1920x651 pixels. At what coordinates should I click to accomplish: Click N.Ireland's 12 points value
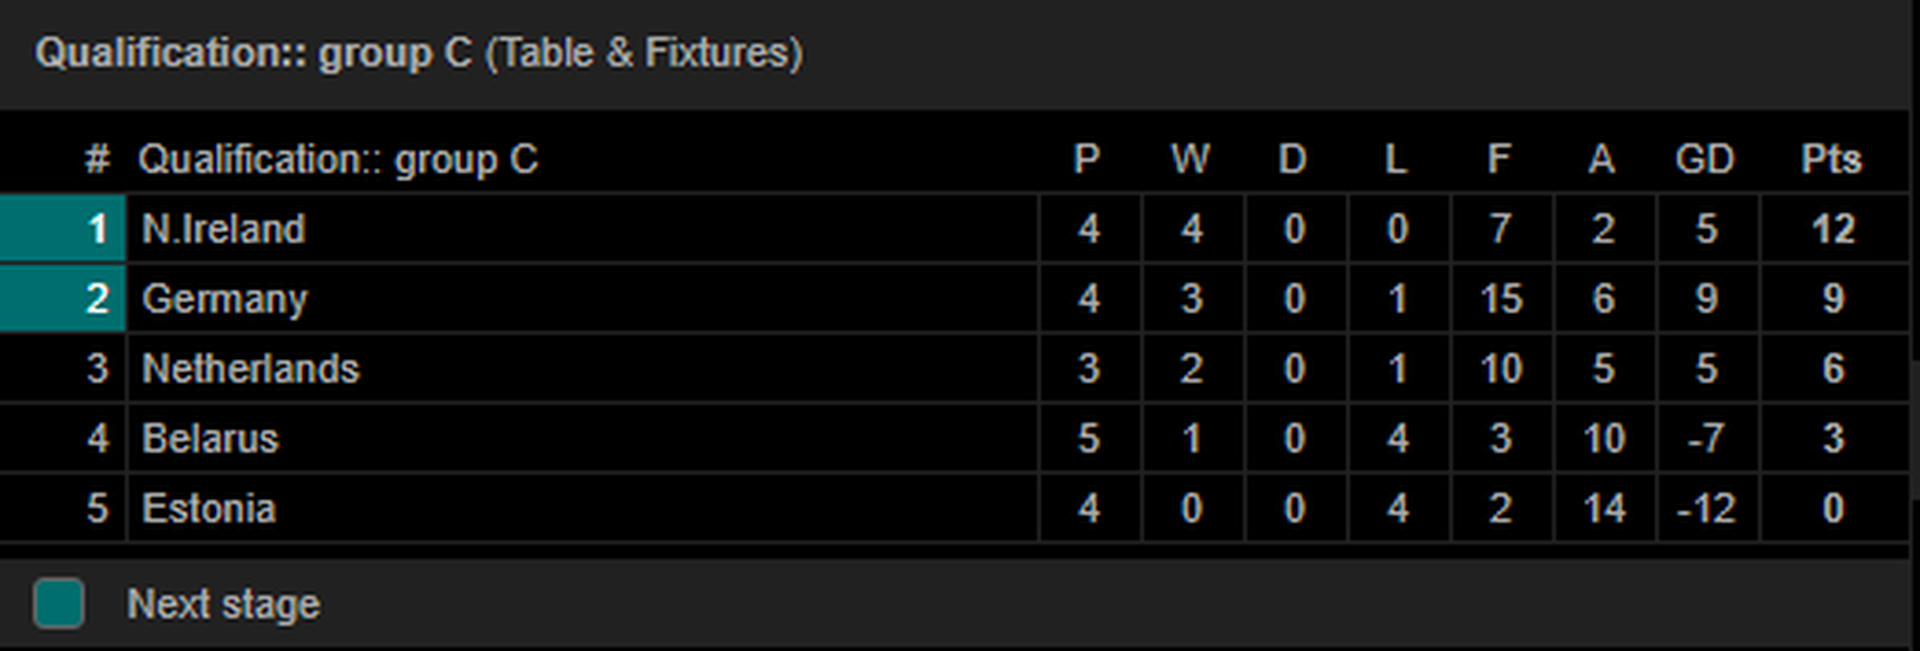[x=1833, y=229]
